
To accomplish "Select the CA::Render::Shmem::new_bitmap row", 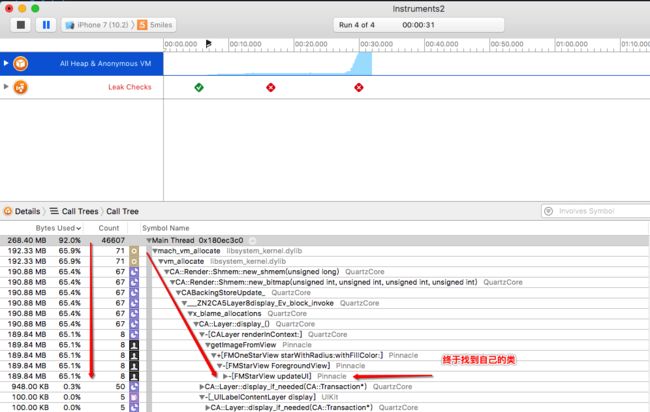I will (324, 282).
